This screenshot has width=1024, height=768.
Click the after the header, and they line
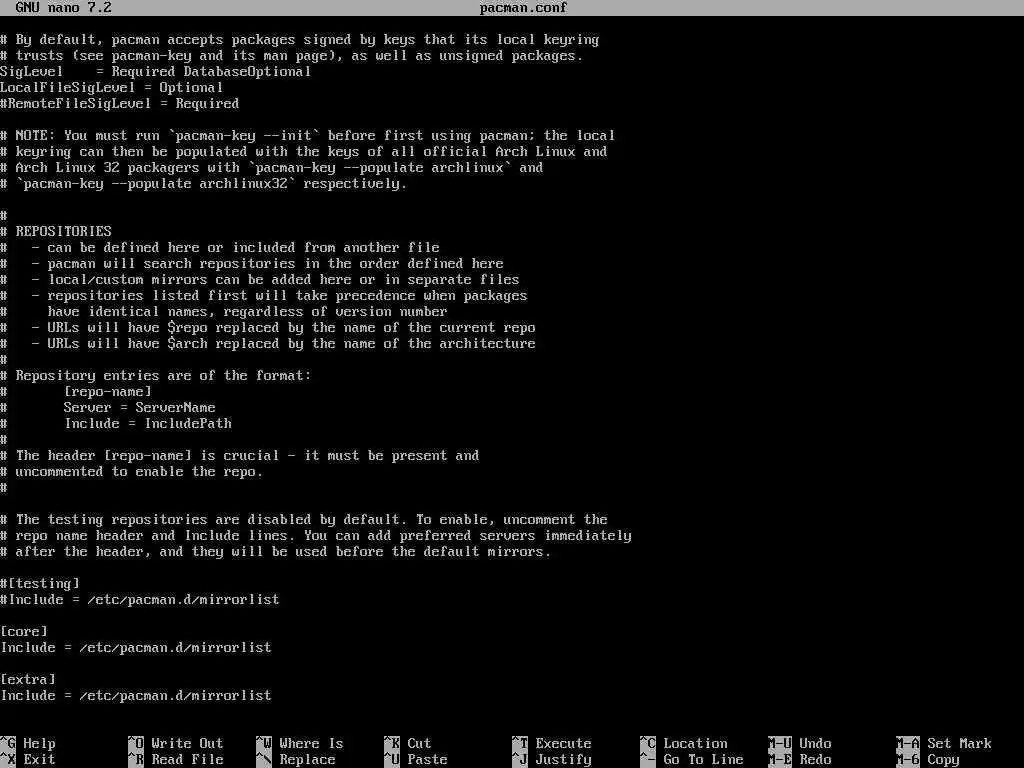276,552
